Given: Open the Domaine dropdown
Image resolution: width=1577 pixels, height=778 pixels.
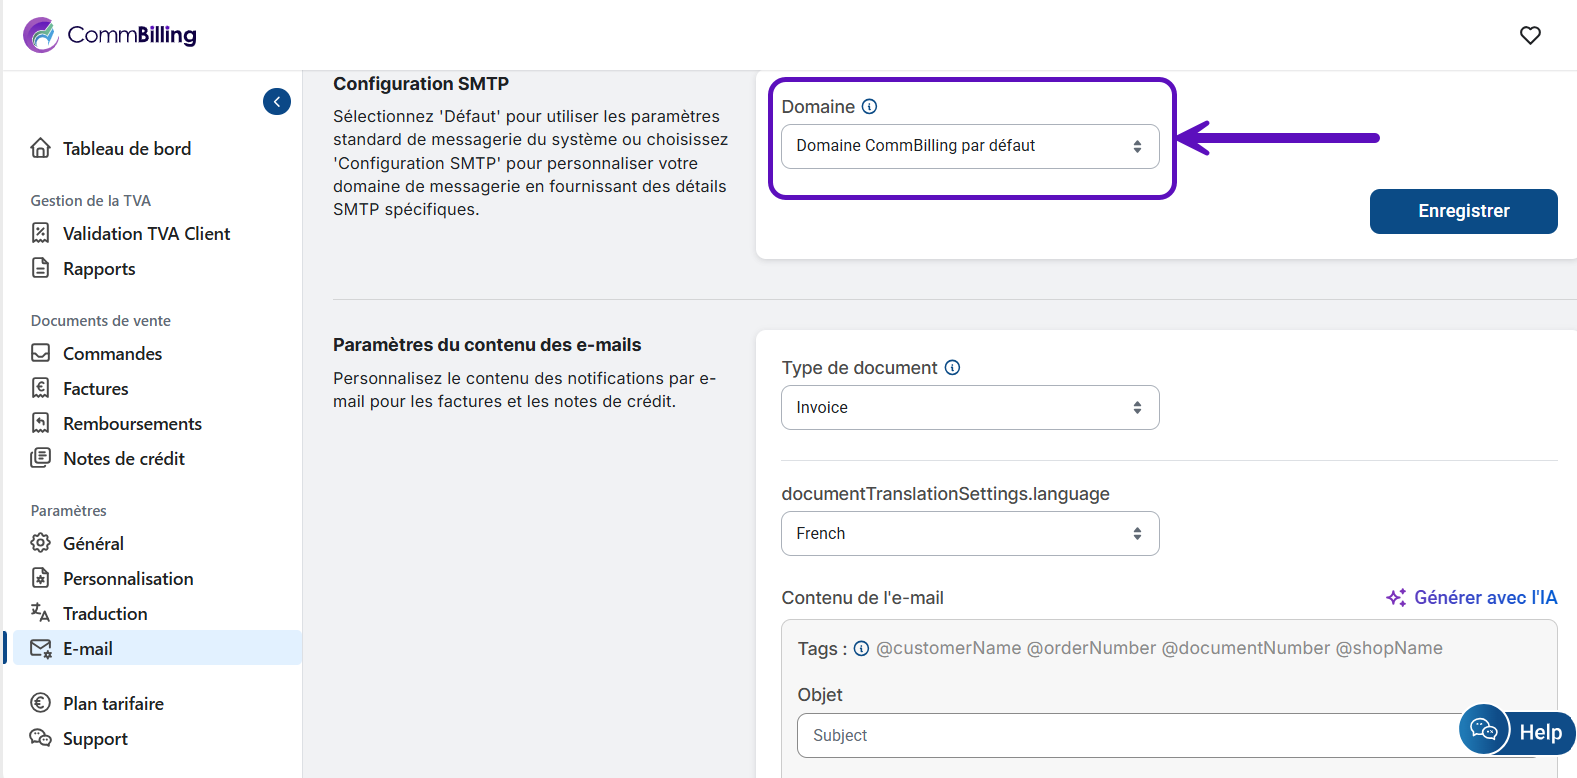Looking at the screenshot, I should tap(969, 146).
